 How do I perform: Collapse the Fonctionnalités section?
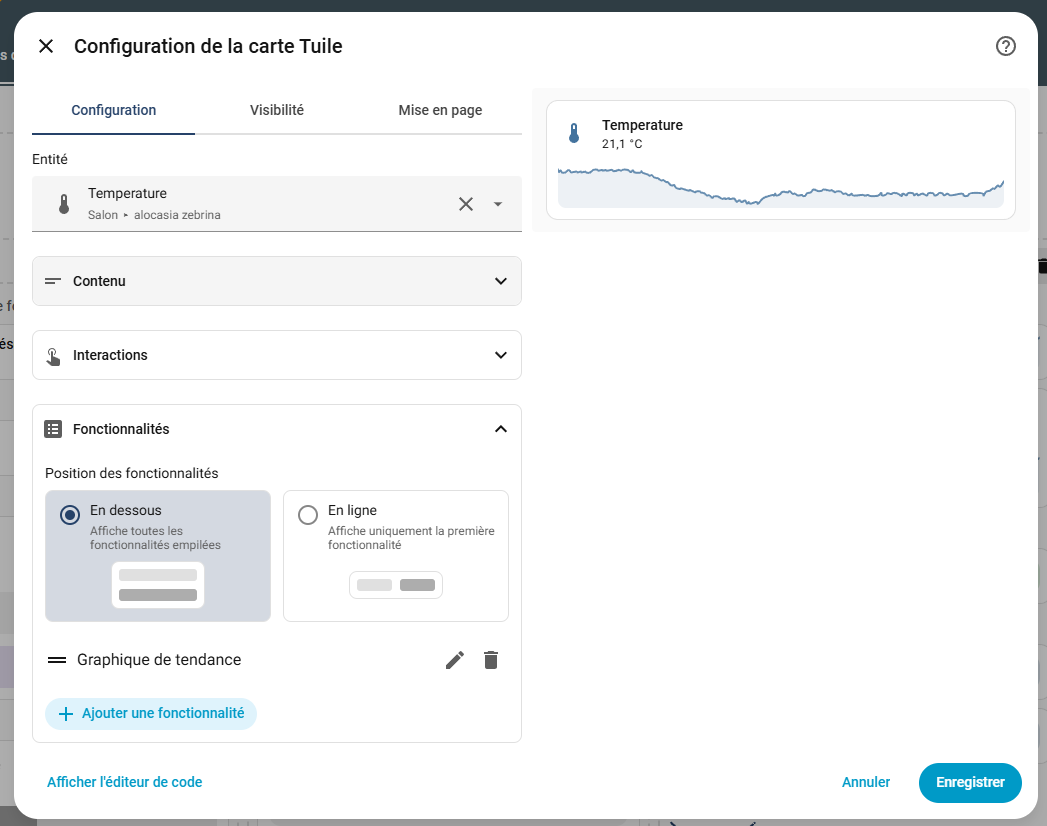pyautogui.click(x=501, y=429)
